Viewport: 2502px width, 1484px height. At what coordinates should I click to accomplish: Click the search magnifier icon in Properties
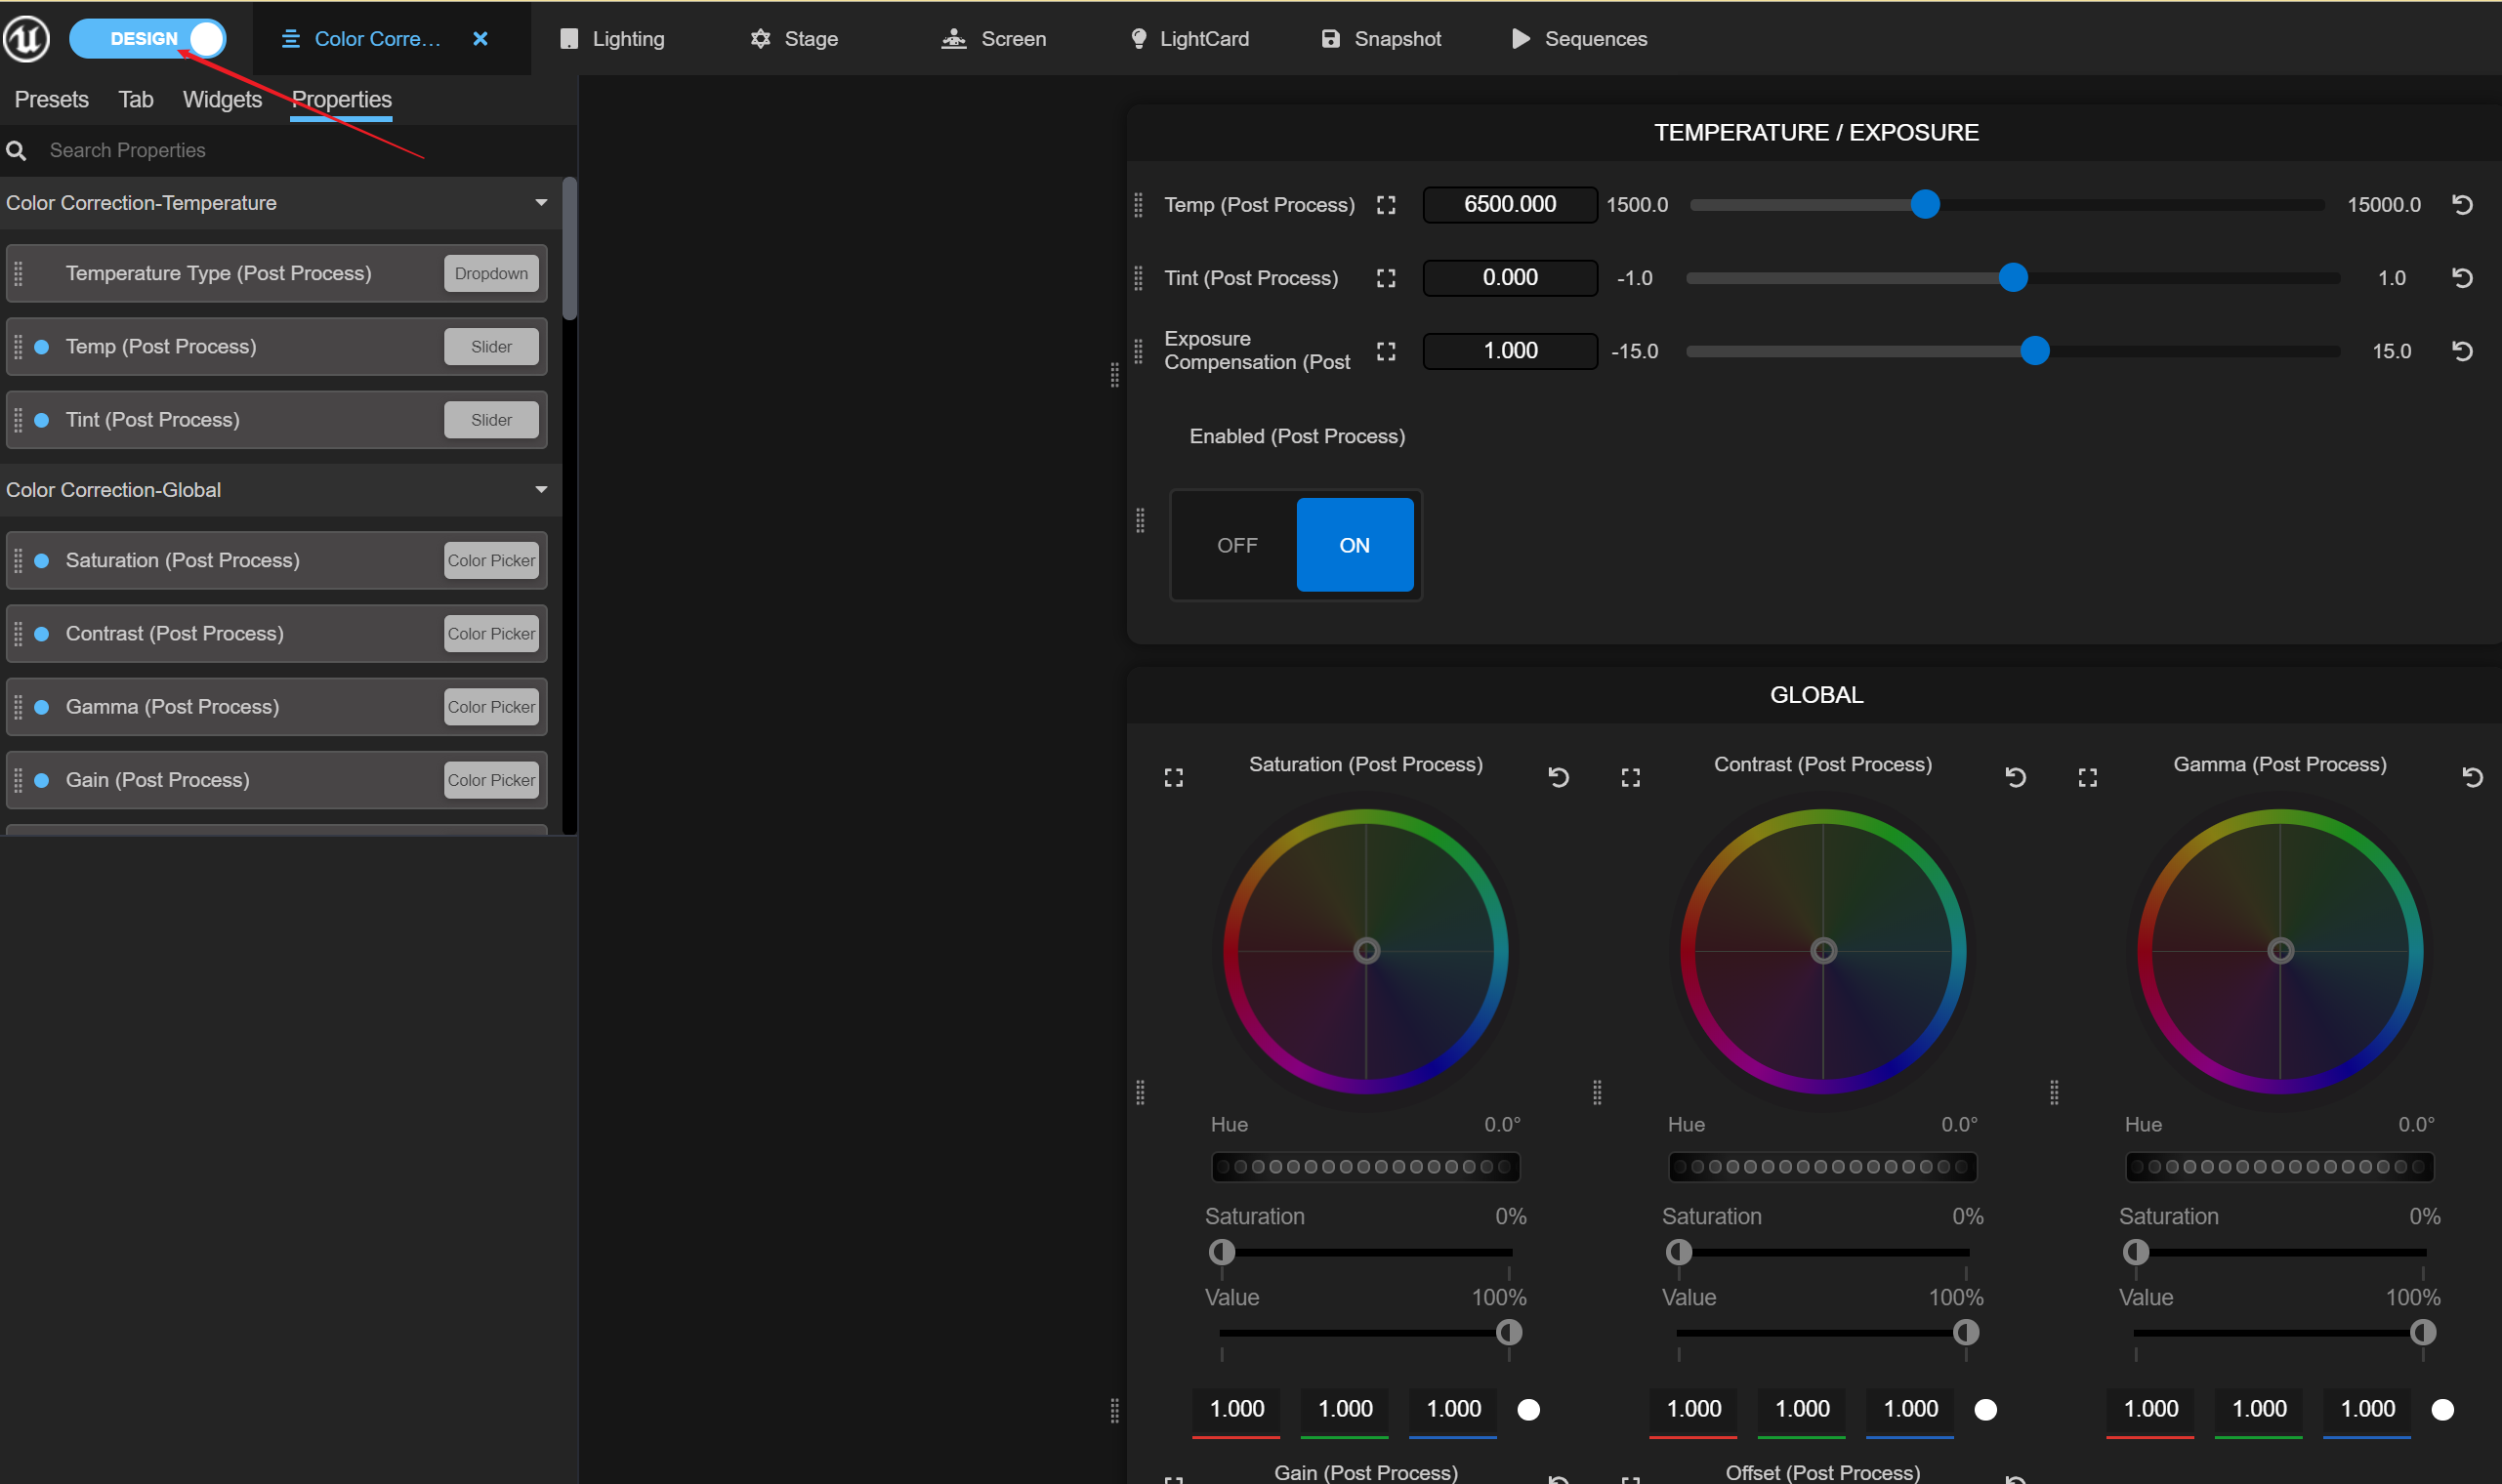16,151
